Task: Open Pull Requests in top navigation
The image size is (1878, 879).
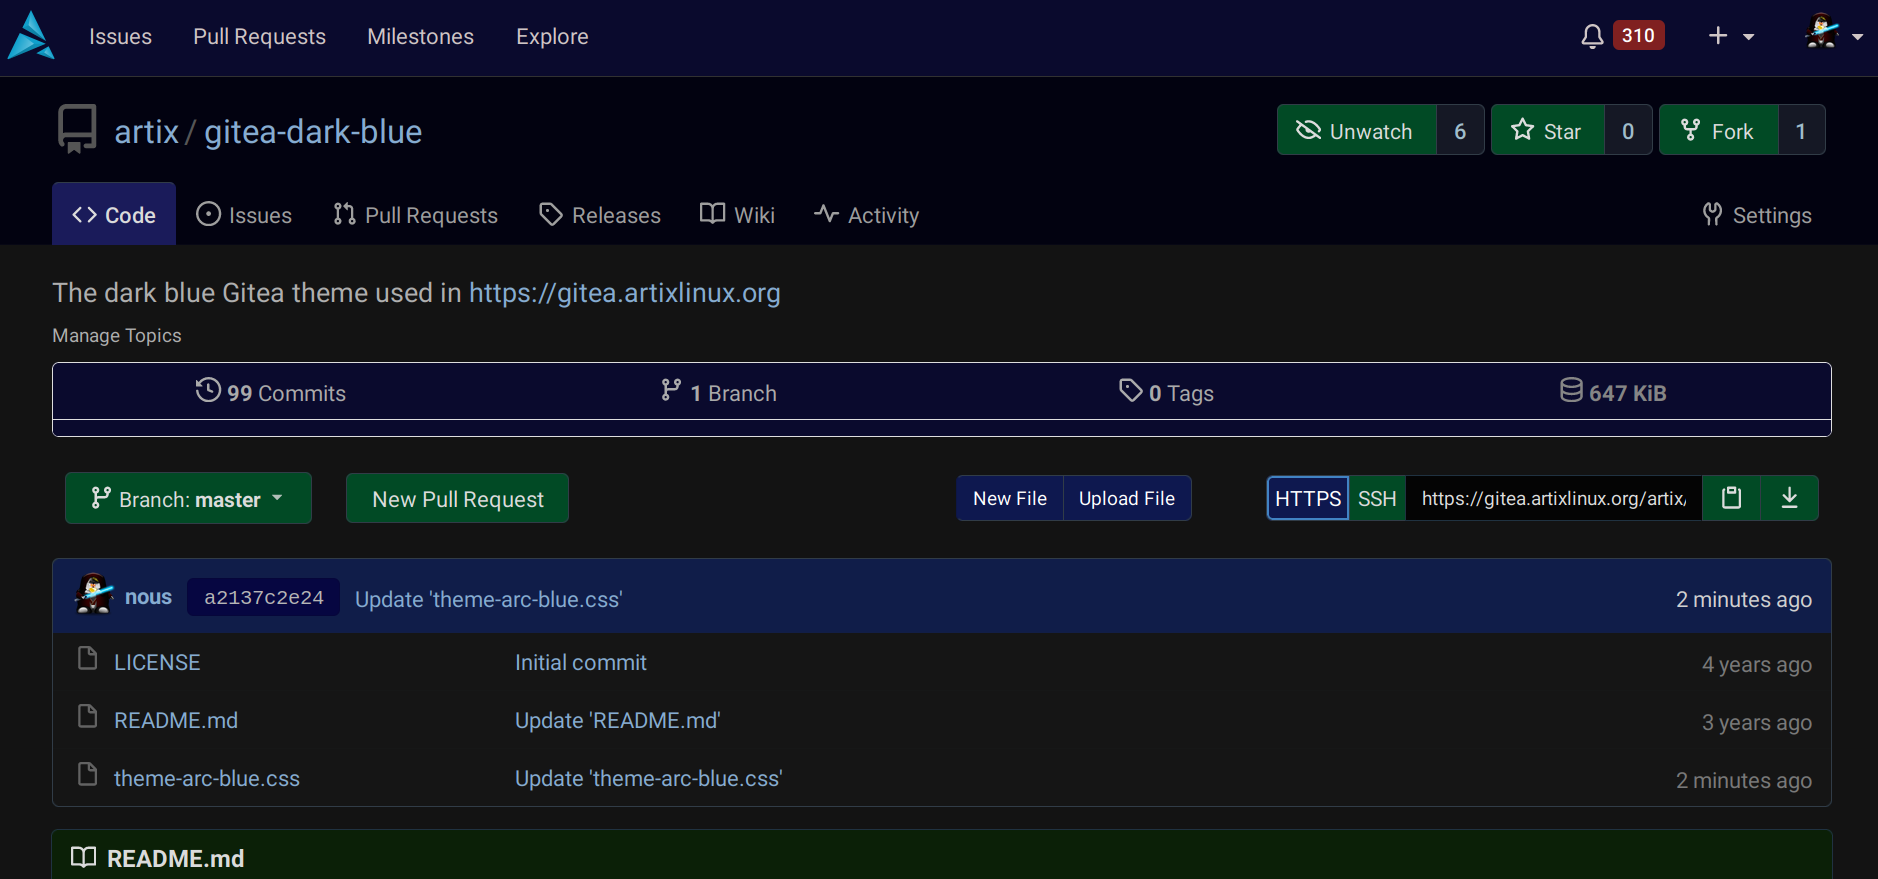Action: coord(259,37)
